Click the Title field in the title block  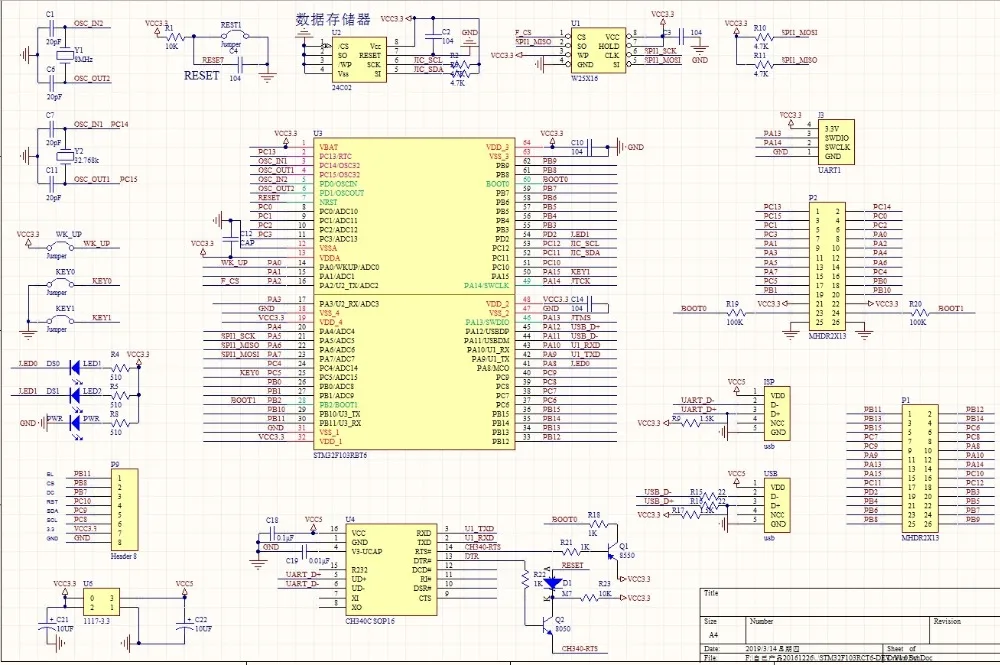point(712,593)
